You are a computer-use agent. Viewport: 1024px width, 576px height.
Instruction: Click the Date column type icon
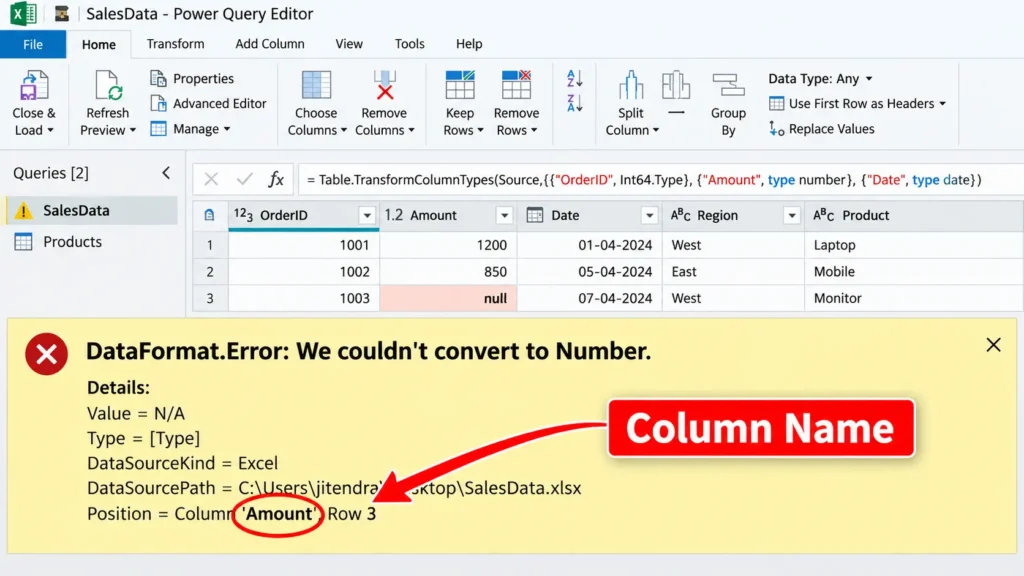click(535, 215)
